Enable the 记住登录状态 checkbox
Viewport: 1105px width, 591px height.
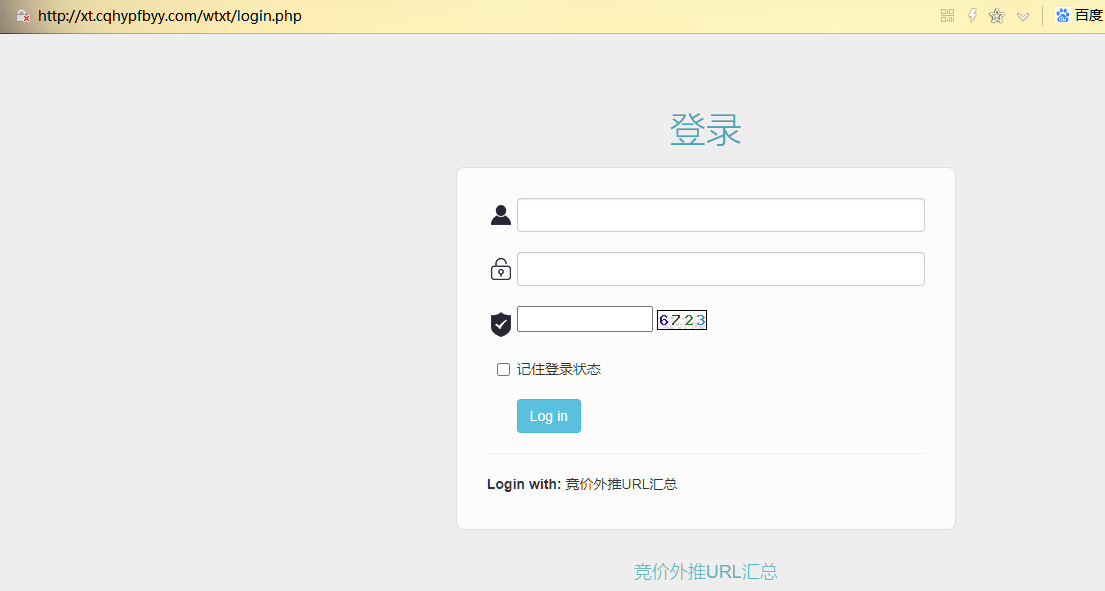pyautogui.click(x=503, y=370)
